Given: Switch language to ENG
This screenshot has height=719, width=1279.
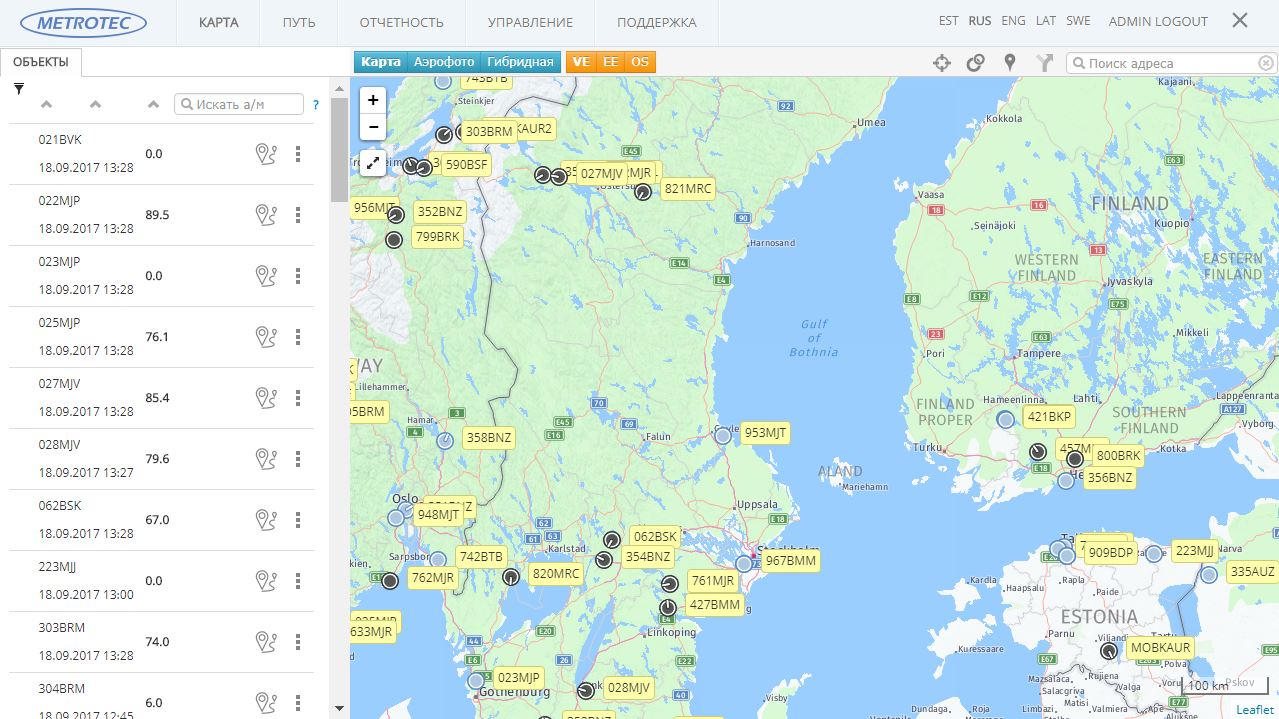Looking at the screenshot, I should (x=1013, y=21).
